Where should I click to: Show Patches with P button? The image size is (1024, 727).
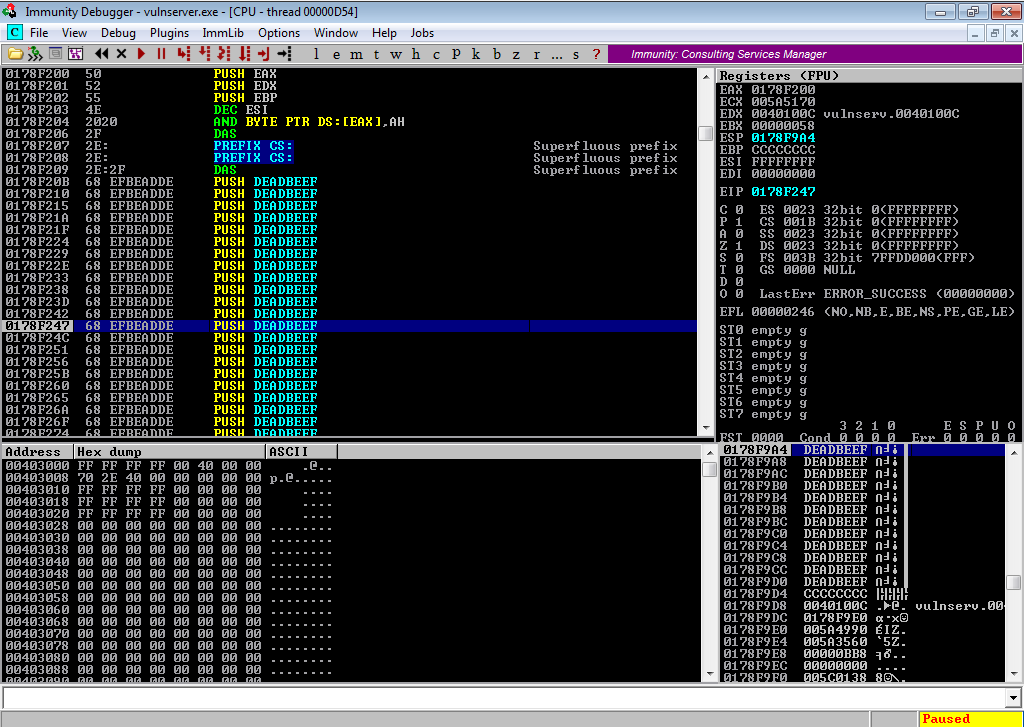point(456,54)
